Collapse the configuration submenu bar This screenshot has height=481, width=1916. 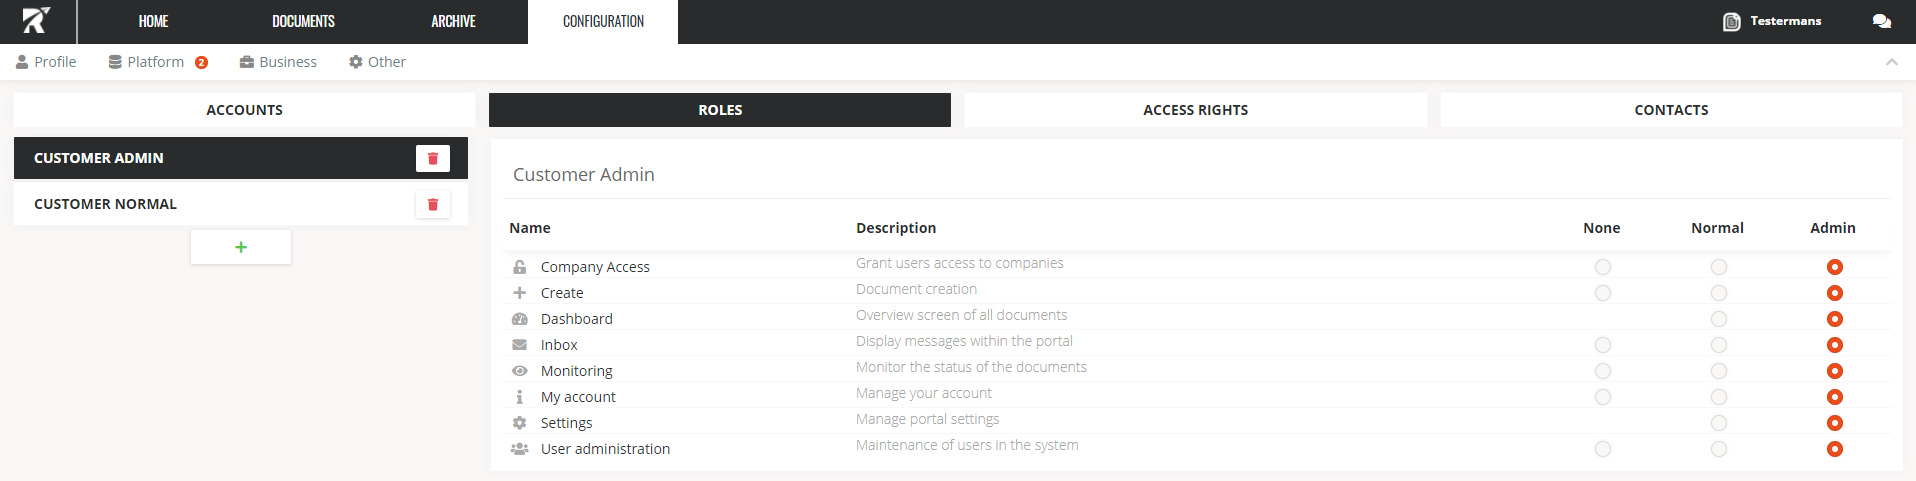(x=1891, y=62)
